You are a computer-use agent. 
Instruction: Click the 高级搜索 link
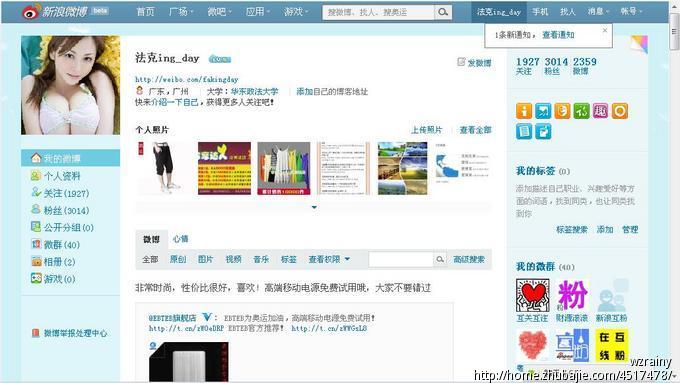click(469, 259)
